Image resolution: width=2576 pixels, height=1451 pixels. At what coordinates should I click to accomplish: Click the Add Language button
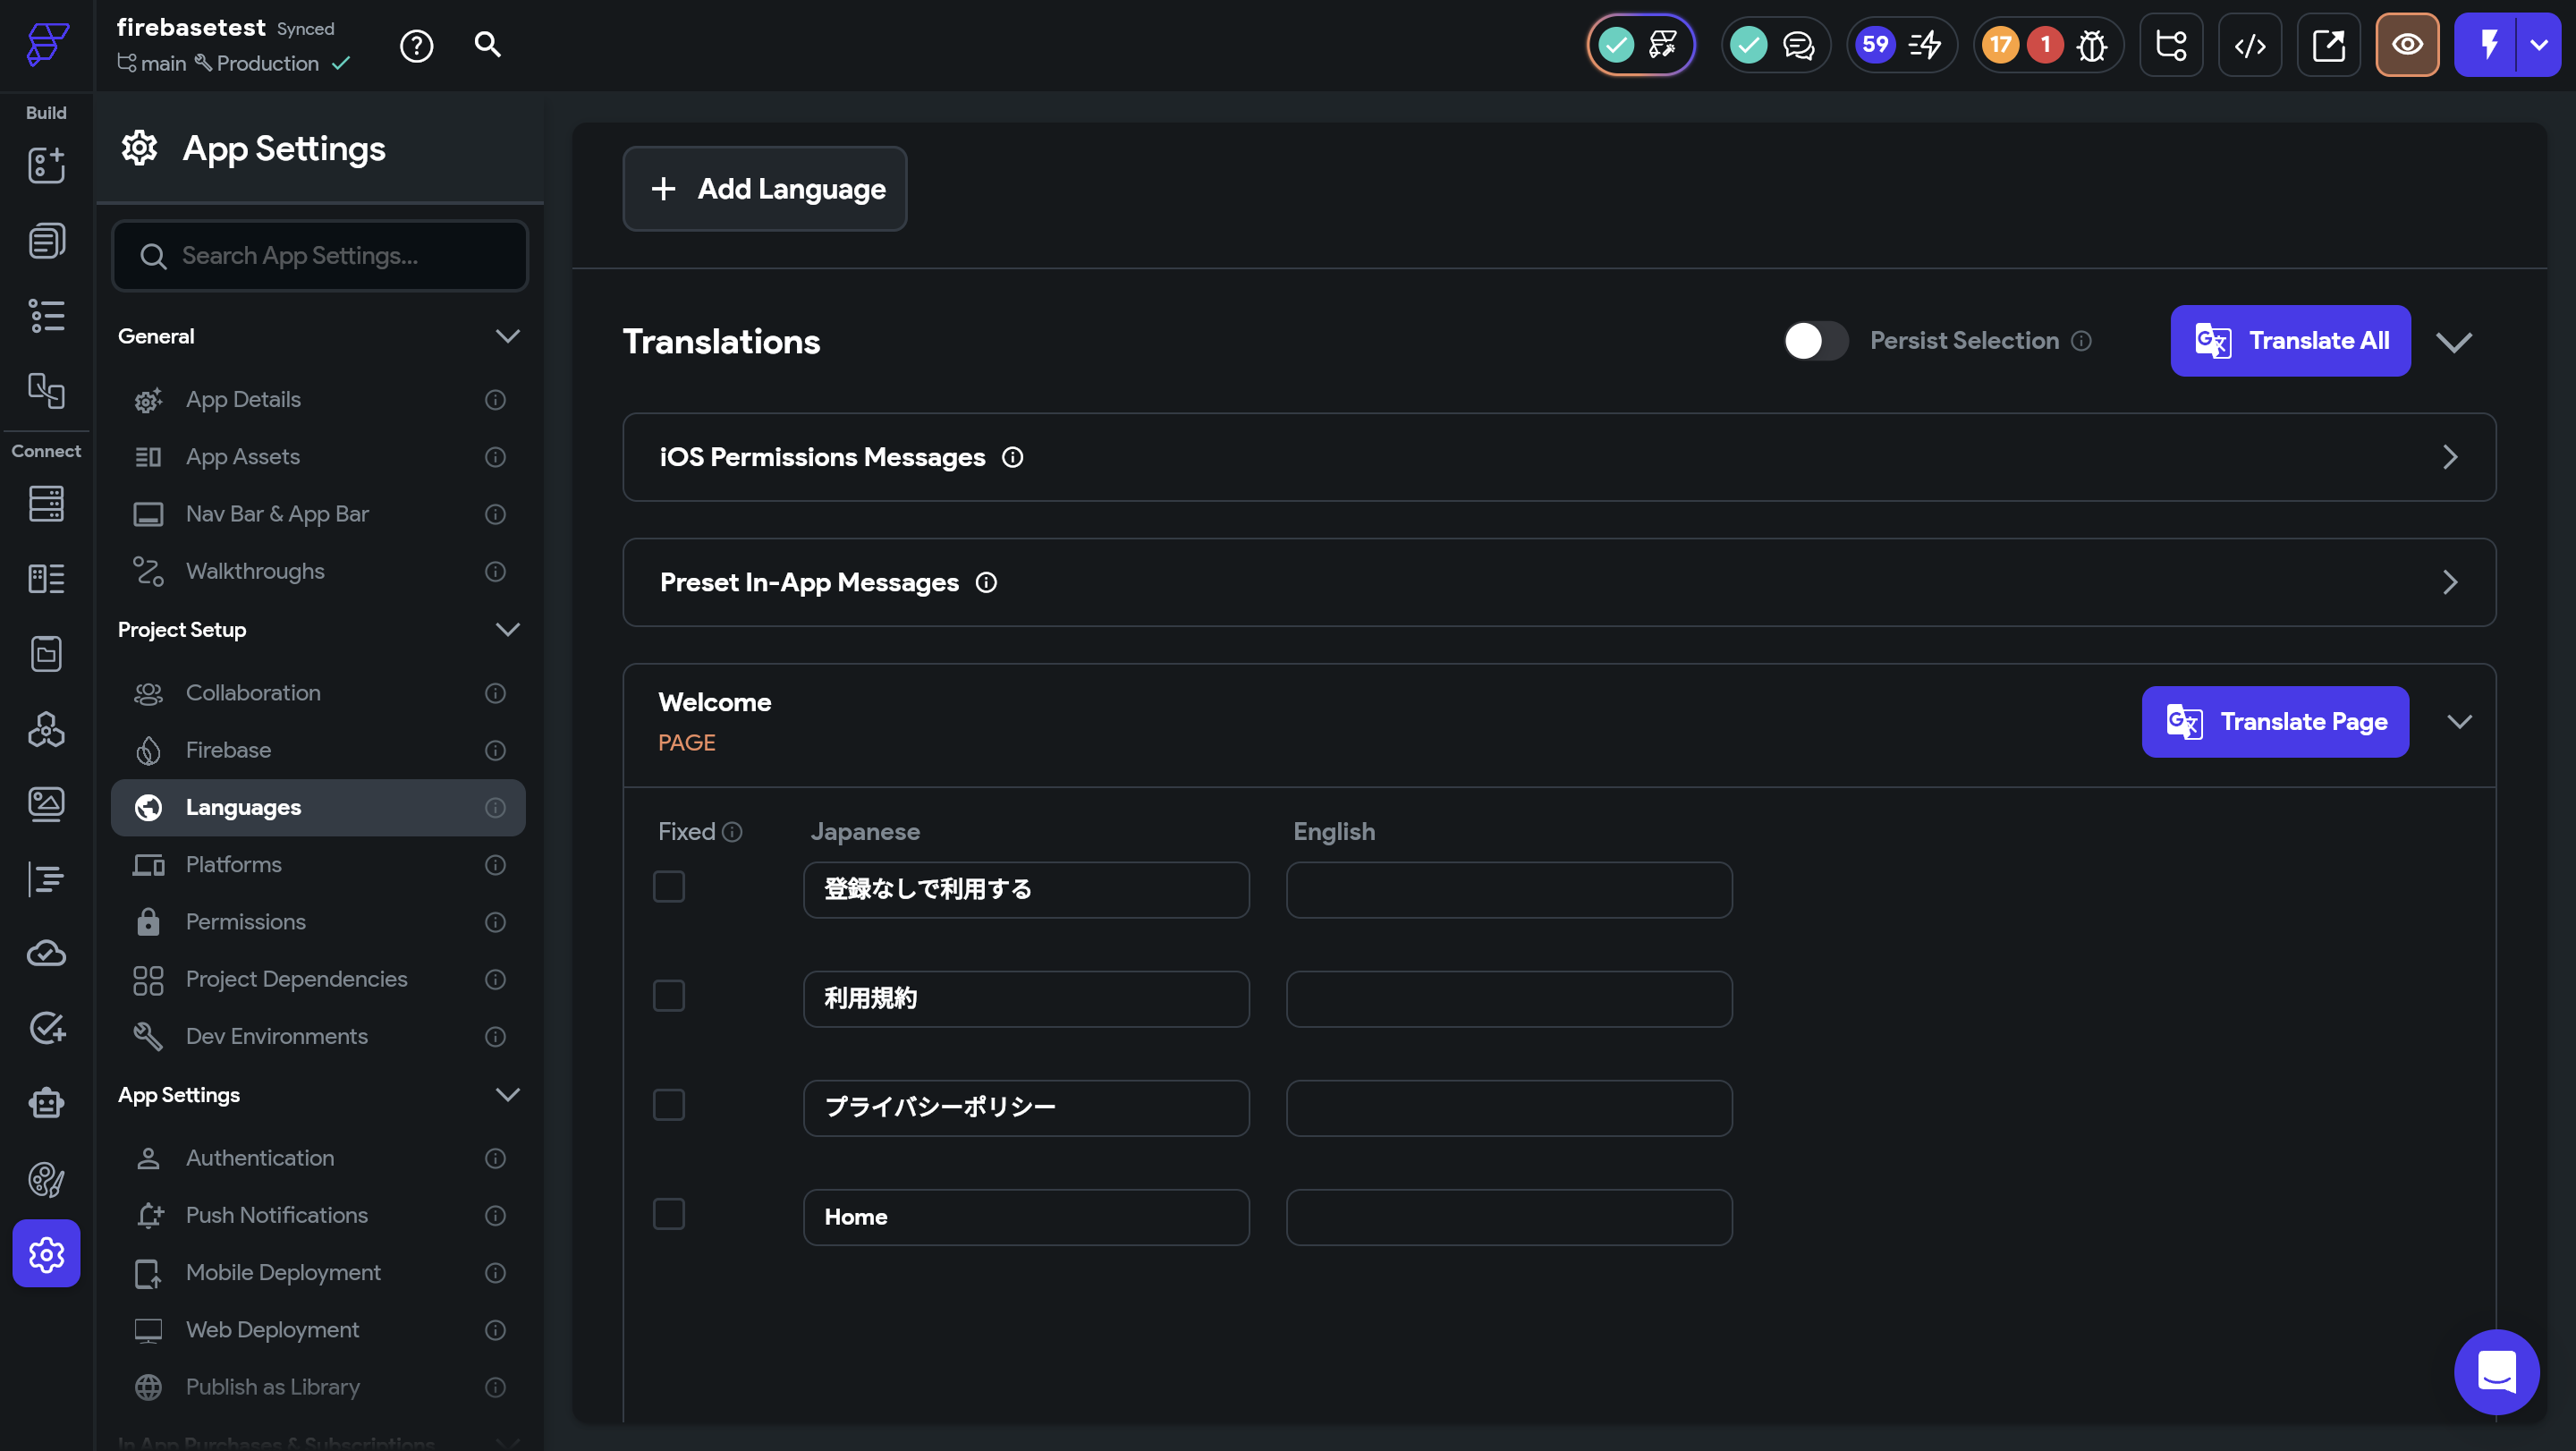tap(764, 189)
